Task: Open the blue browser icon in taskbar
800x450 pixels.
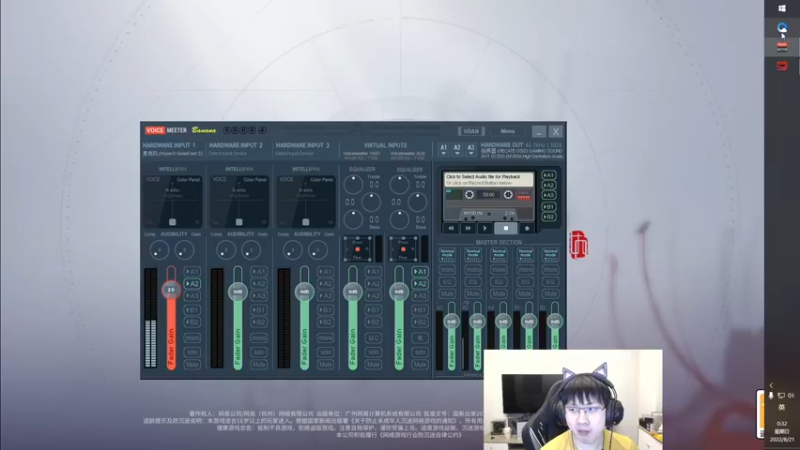Action: (782, 28)
